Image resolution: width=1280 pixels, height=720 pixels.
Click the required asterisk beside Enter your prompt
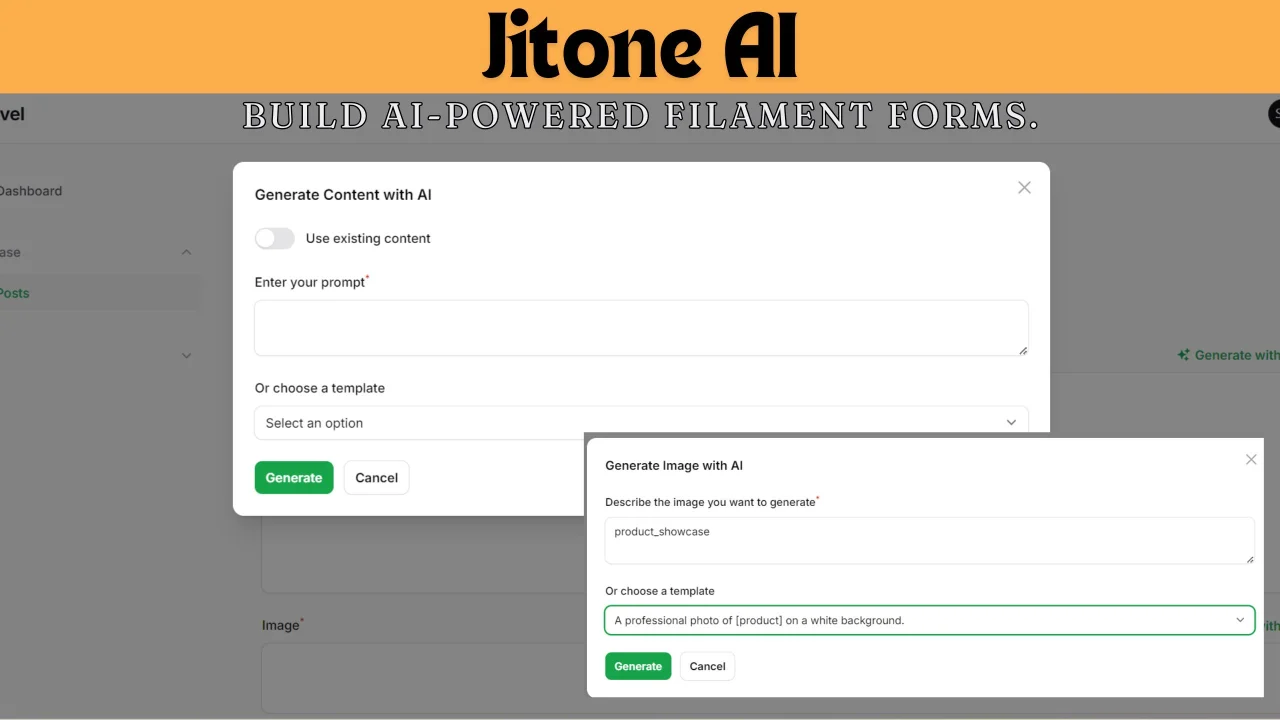(367, 276)
